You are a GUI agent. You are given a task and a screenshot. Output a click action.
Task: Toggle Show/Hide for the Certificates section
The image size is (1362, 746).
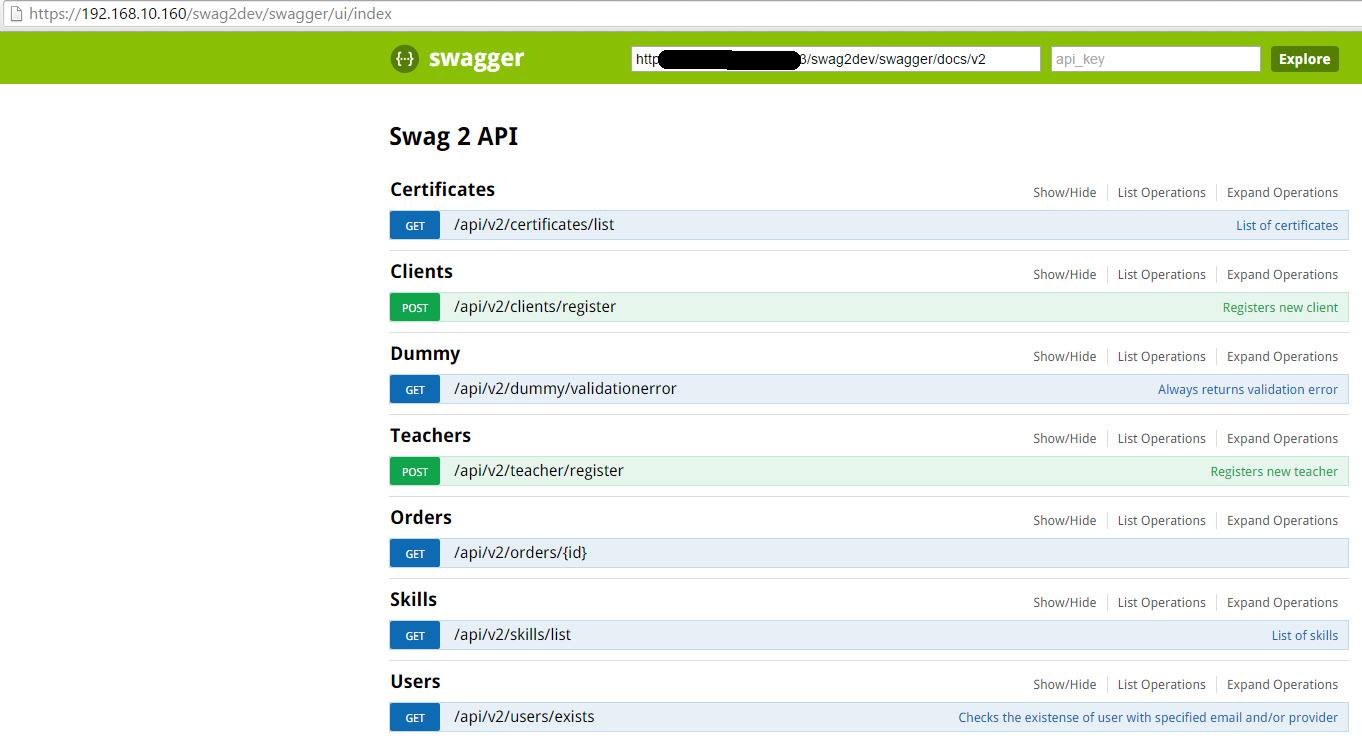(x=1064, y=192)
